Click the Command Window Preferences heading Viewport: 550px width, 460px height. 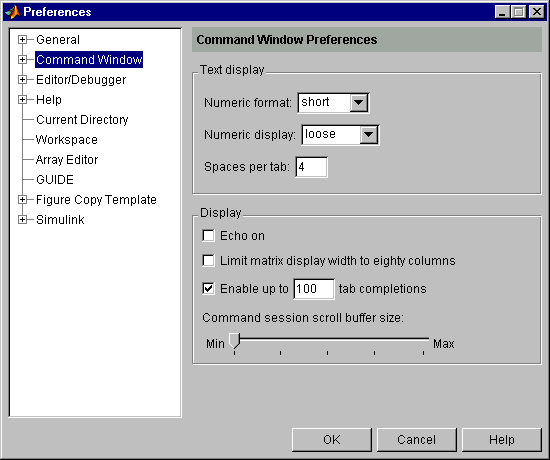(x=287, y=40)
